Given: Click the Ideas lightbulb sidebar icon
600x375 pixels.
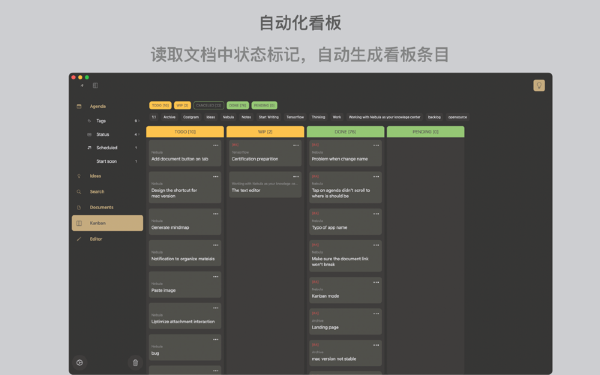Looking at the screenshot, I should click(79, 176).
